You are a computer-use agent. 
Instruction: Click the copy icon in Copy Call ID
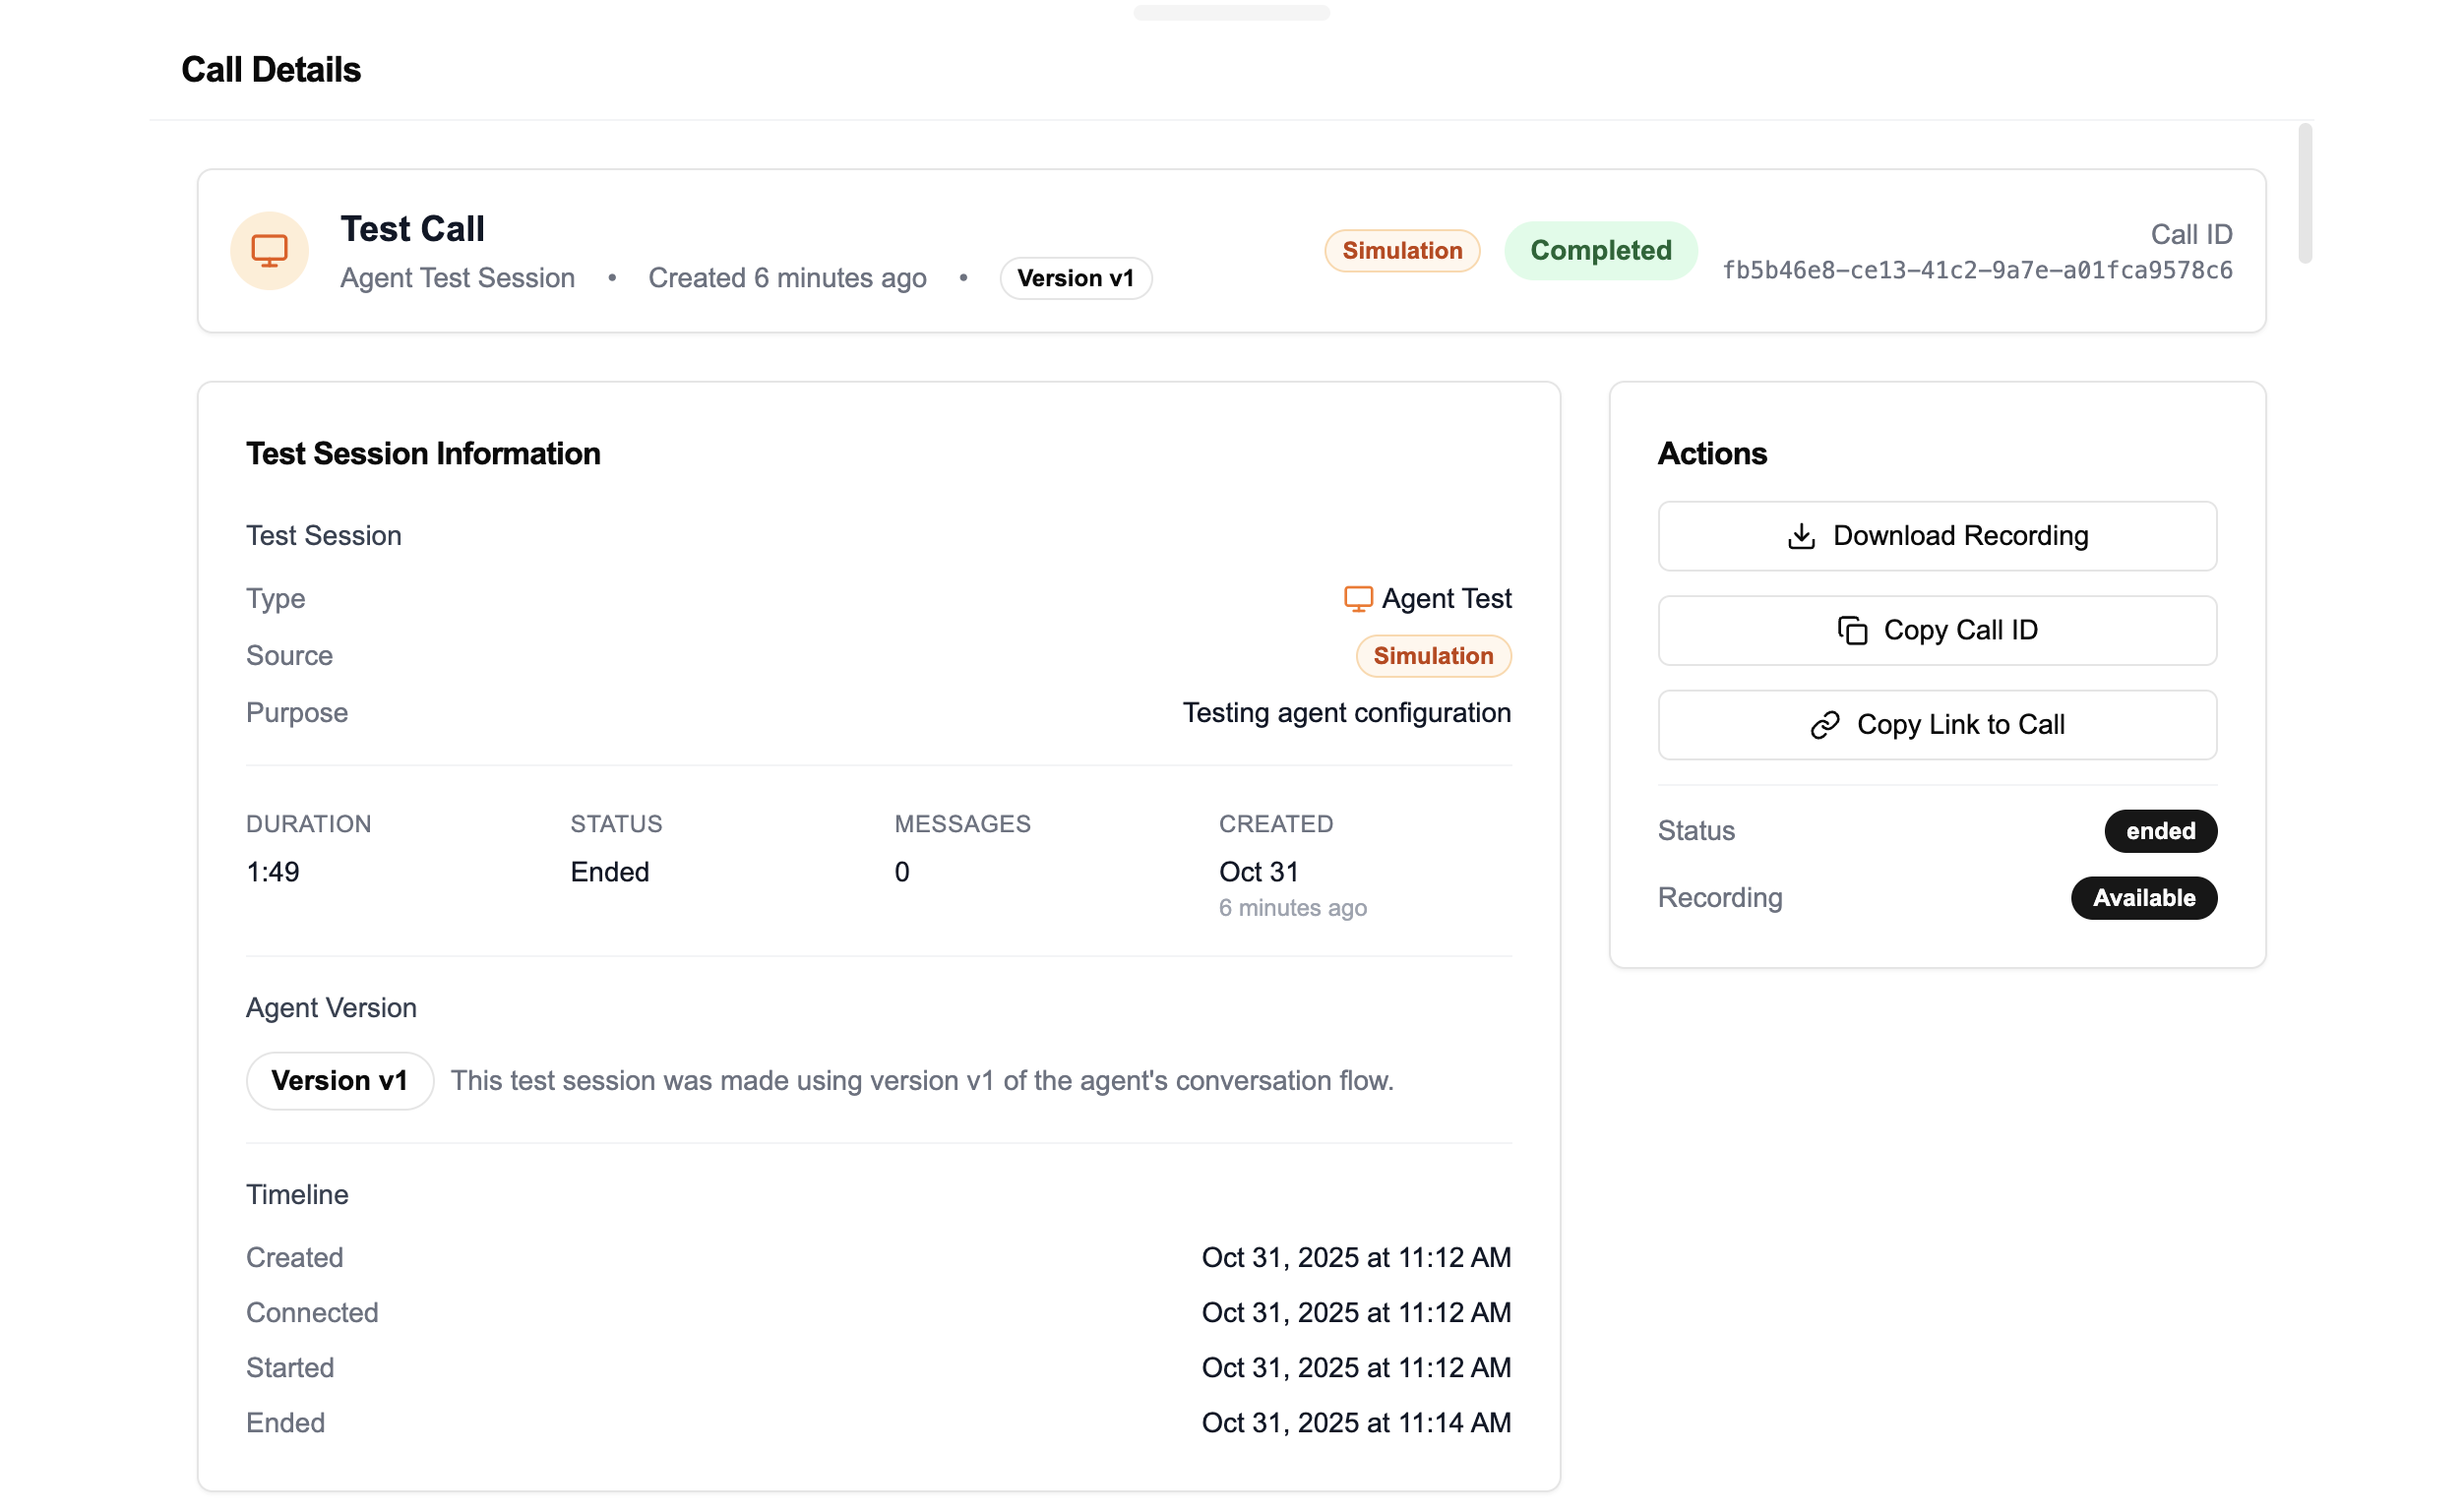(x=1852, y=630)
